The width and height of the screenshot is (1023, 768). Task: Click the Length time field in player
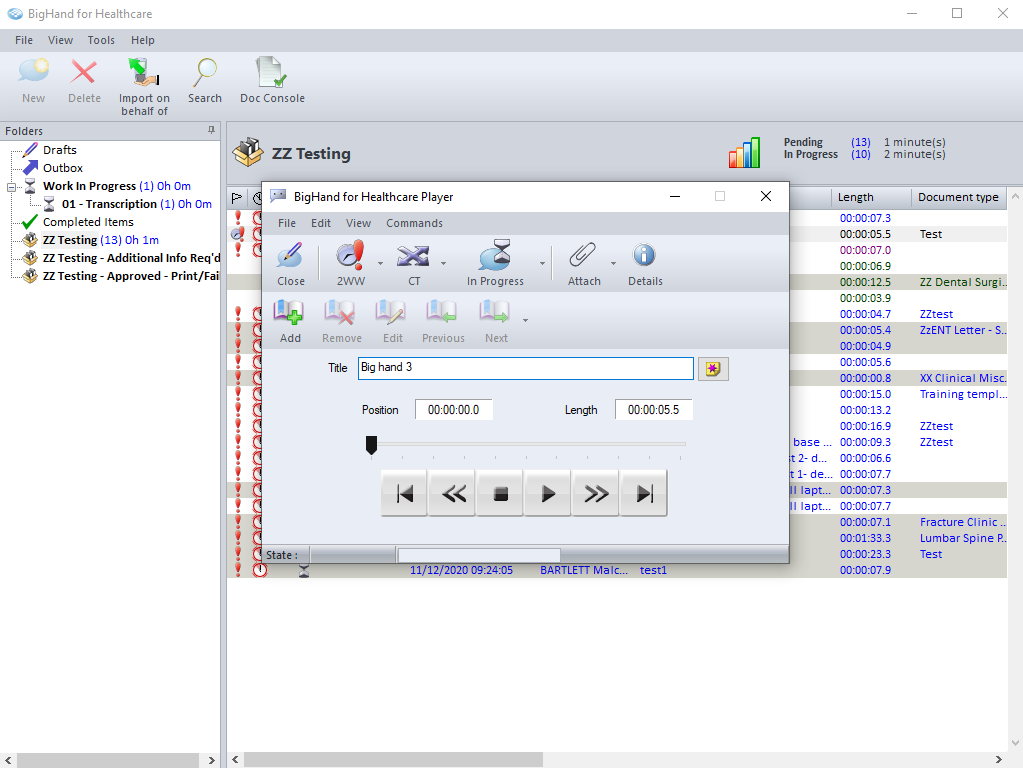[x=653, y=410]
